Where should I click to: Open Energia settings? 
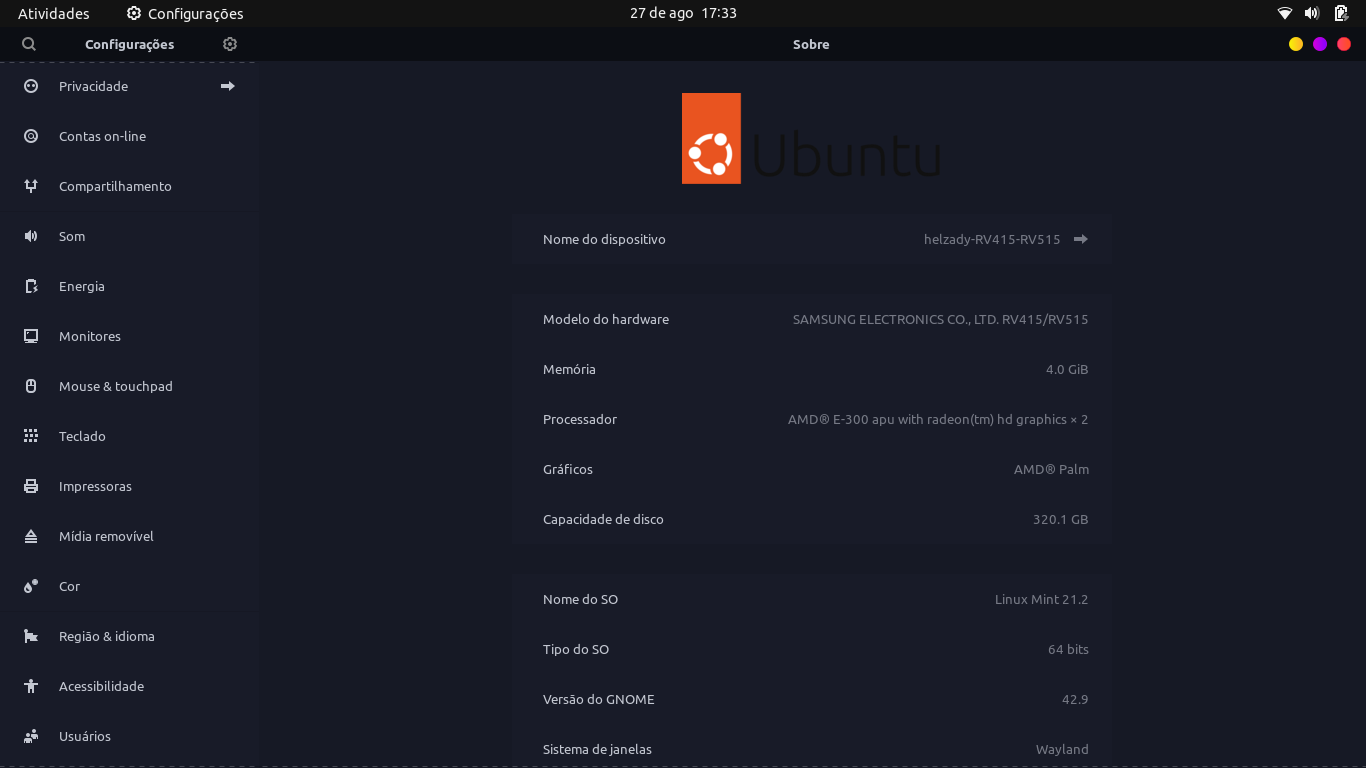point(129,286)
